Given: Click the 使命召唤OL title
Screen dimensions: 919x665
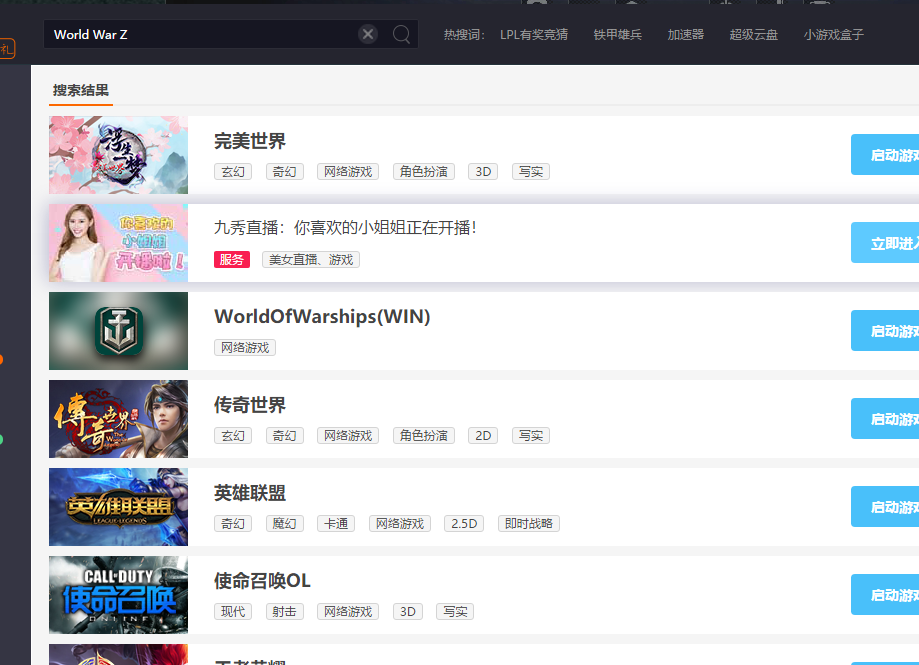Looking at the screenshot, I should (262, 581).
